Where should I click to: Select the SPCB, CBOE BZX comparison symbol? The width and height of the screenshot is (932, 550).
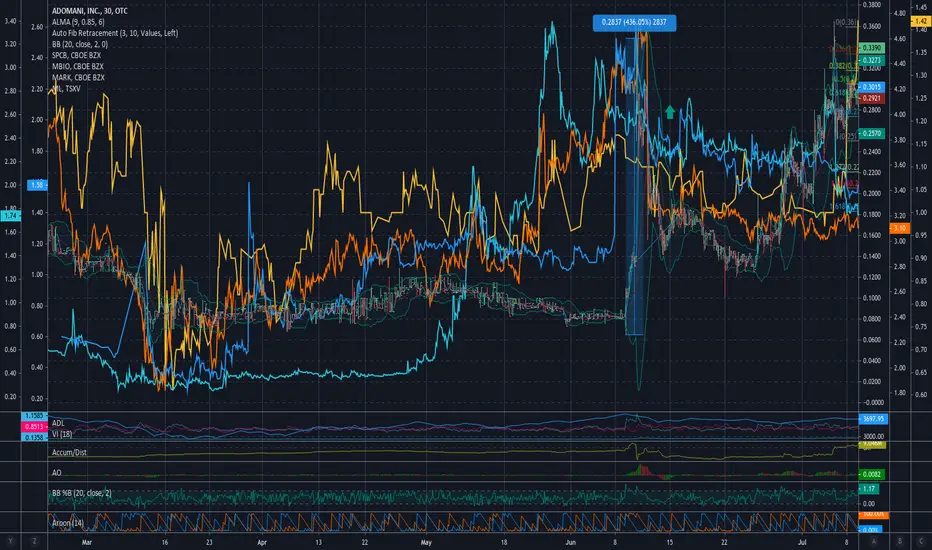pyautogui.click(x=76, y=55)
